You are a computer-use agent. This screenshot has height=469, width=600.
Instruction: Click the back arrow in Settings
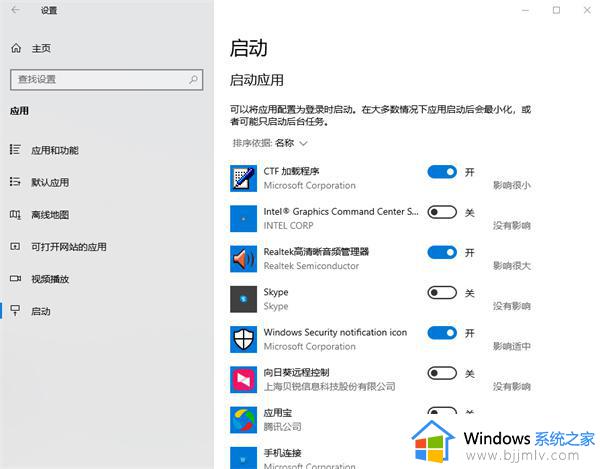click(15, 10)
